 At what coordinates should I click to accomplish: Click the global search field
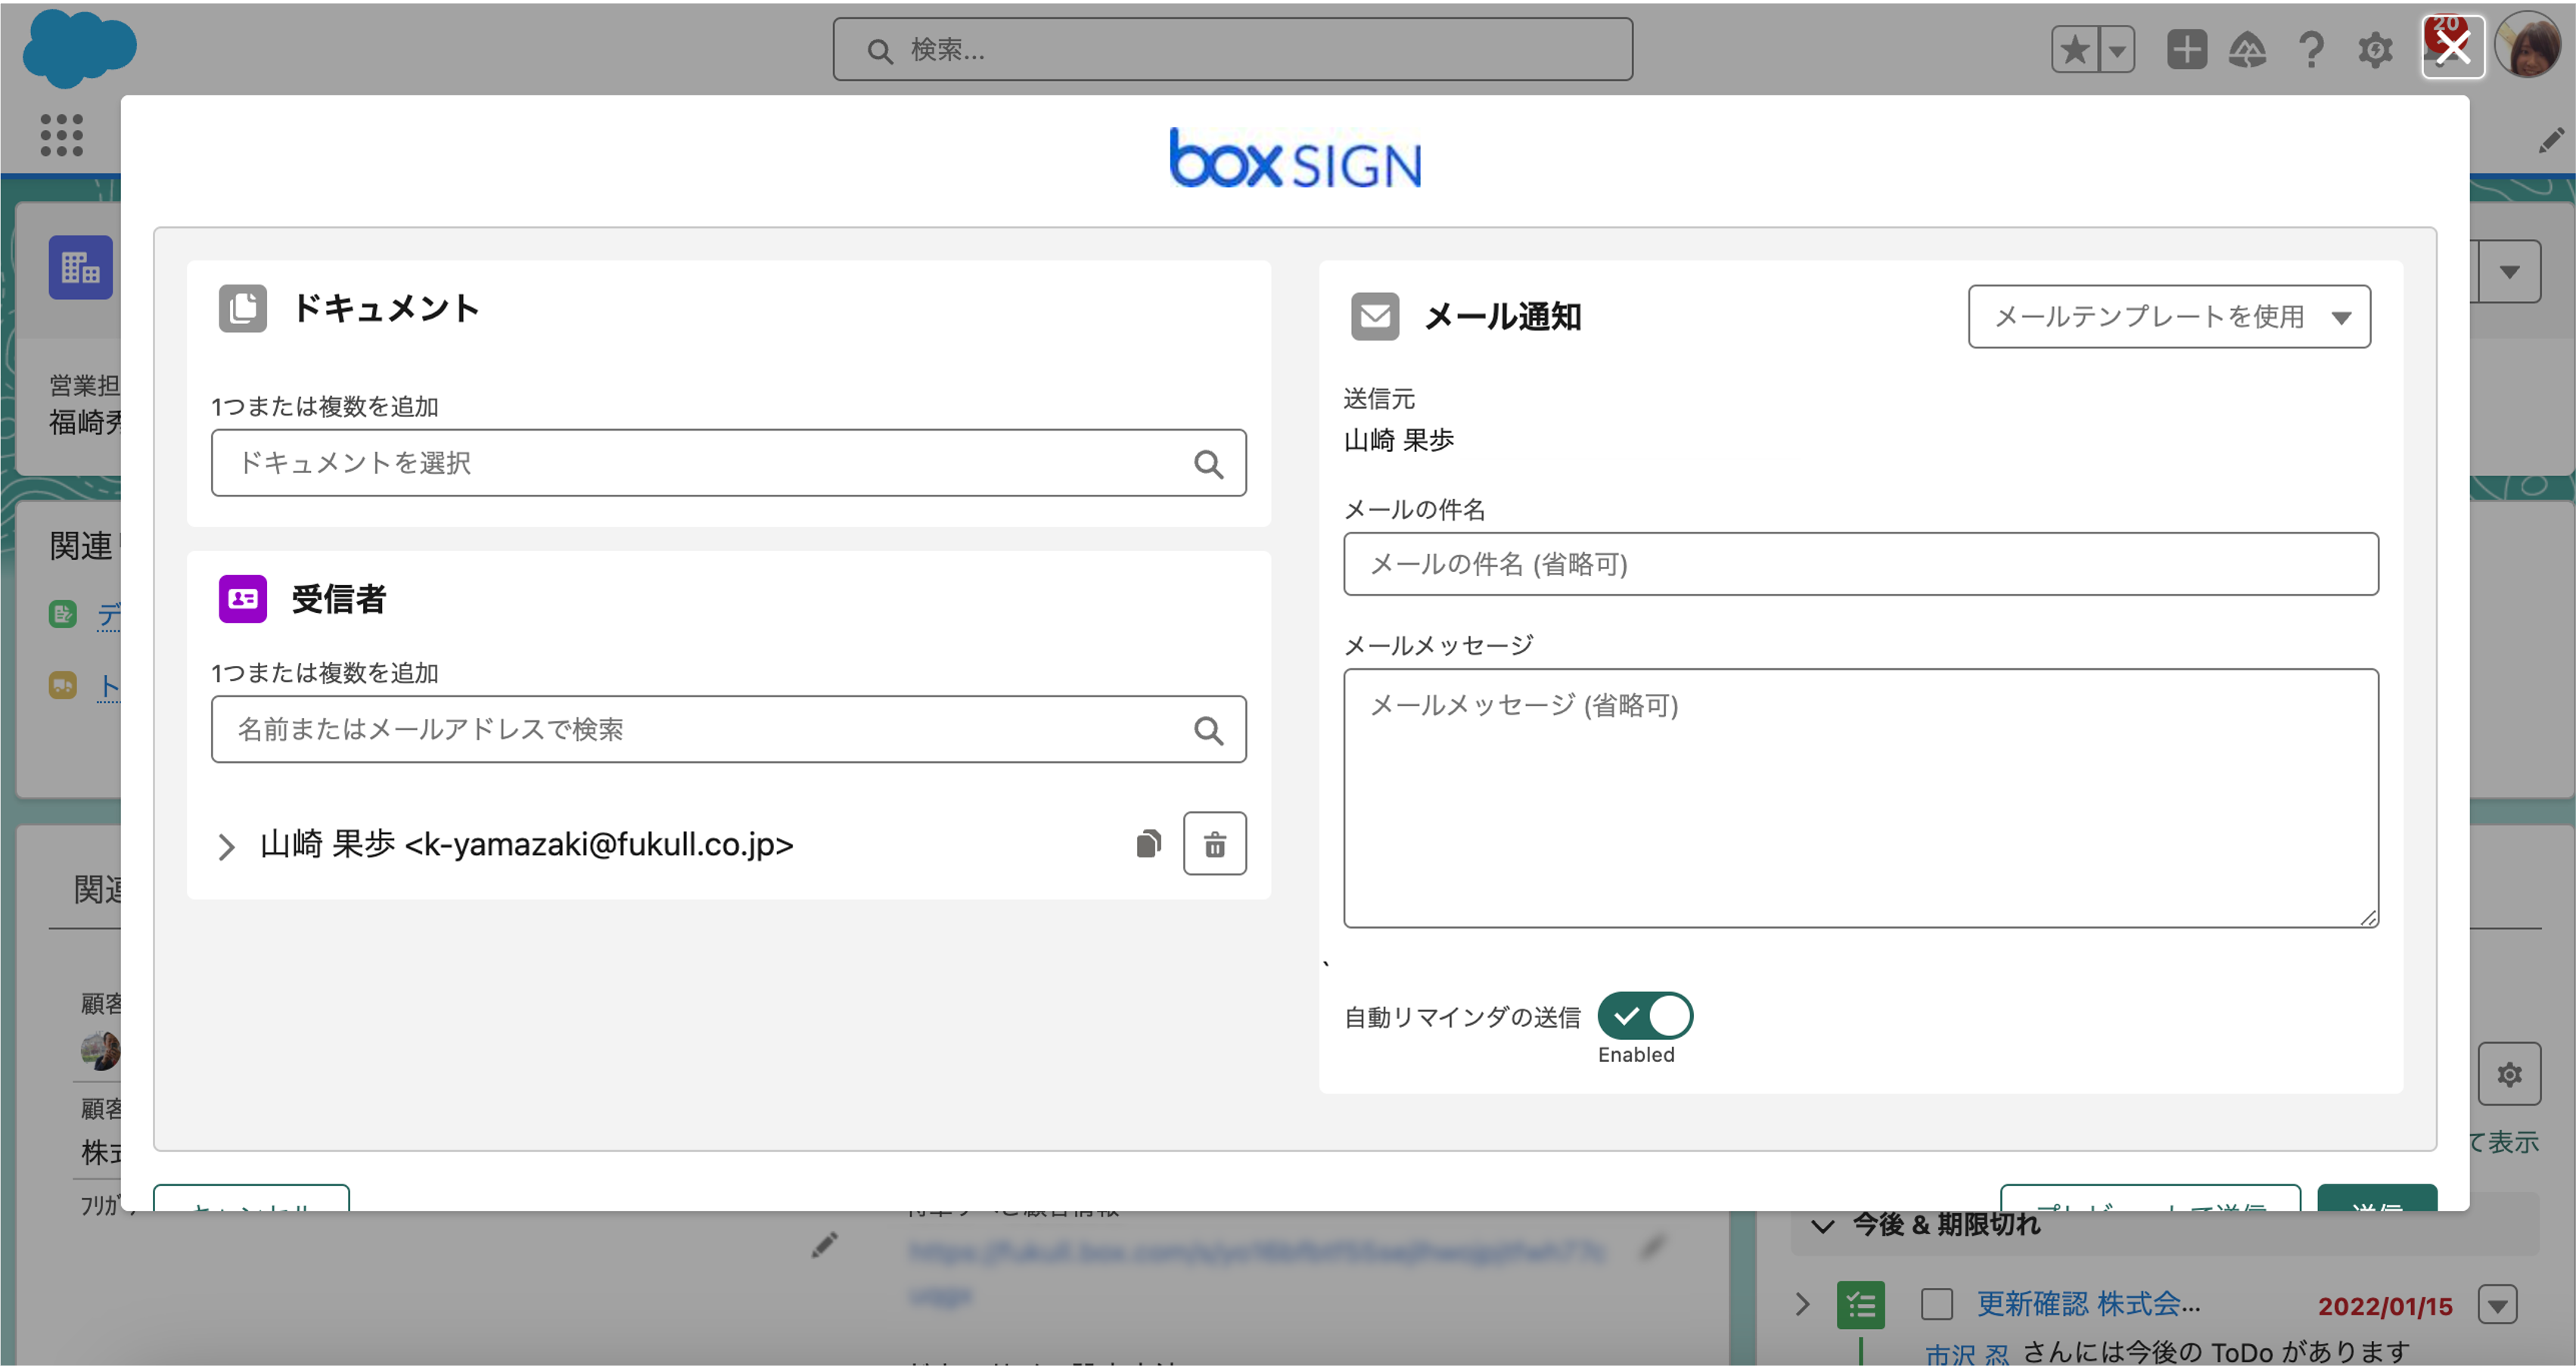click(x=1232, y=49)
